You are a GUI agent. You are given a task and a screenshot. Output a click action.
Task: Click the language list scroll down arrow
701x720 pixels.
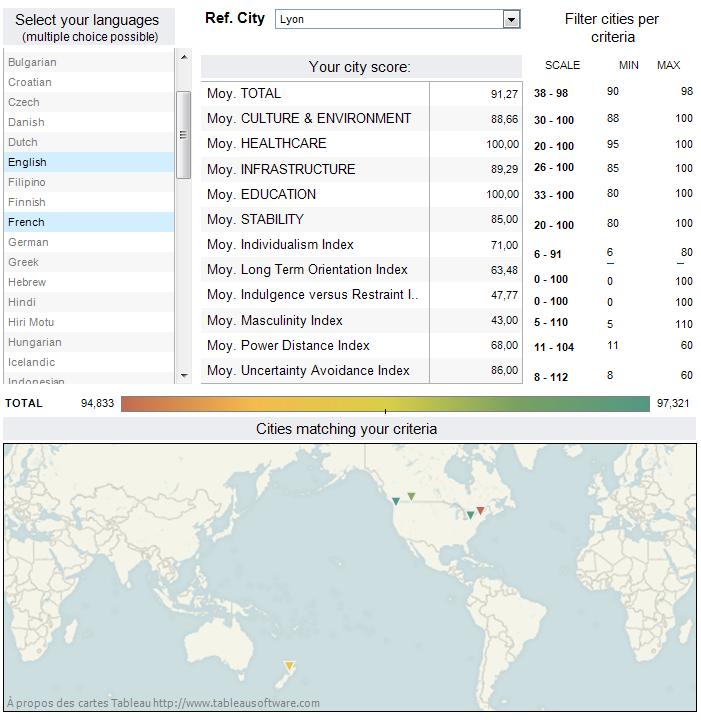point(184,376)
